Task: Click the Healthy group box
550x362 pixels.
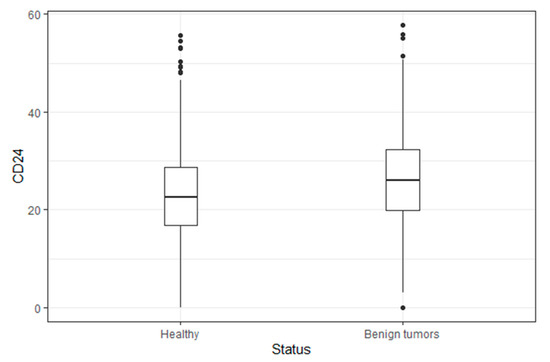Action: click(181, 196)
